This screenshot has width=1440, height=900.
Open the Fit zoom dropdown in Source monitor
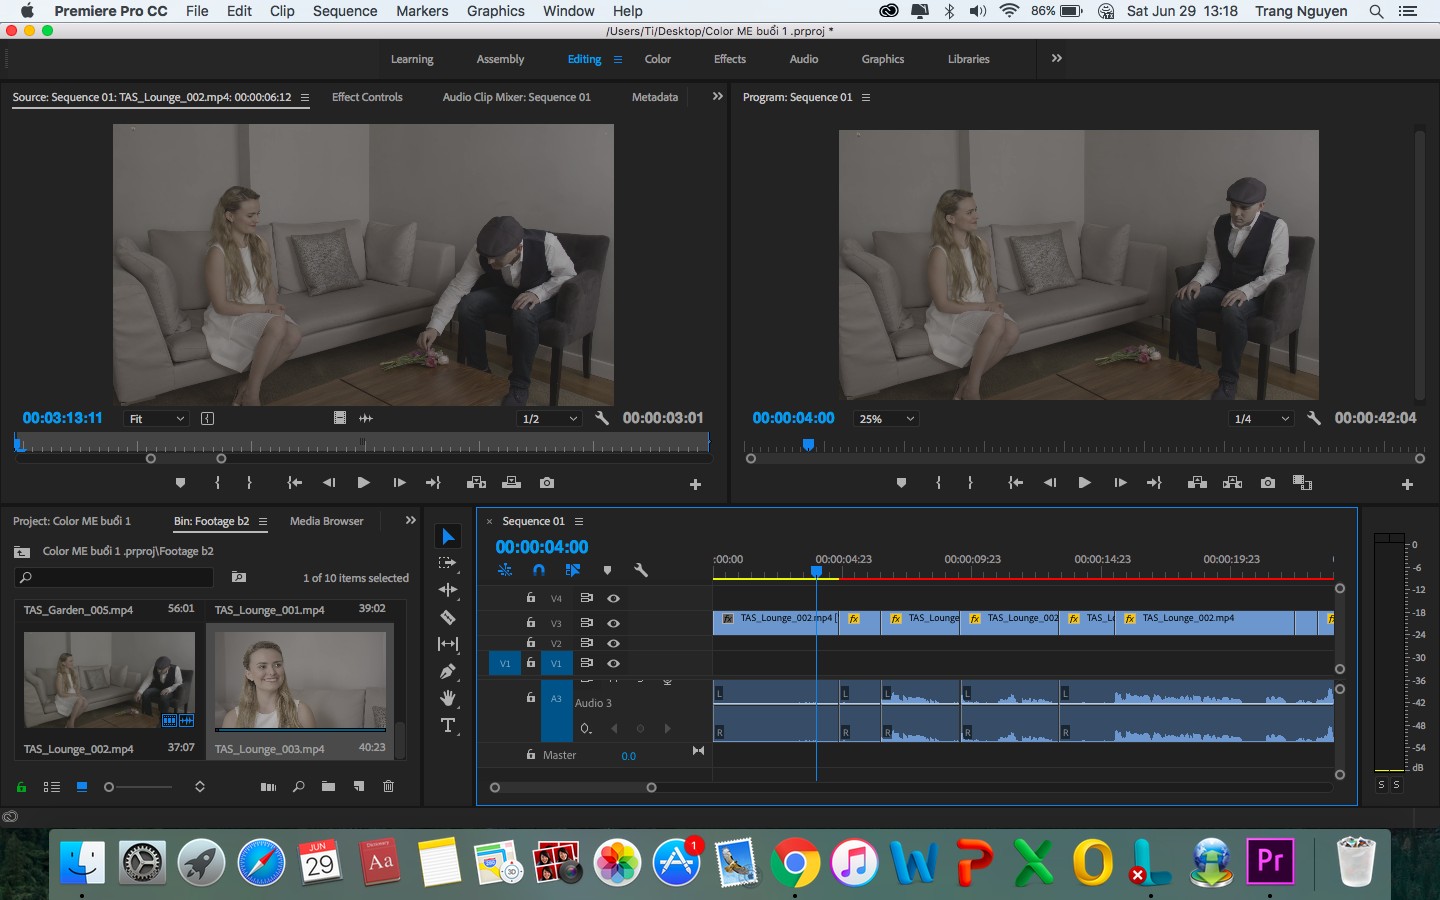coord(157,419)
